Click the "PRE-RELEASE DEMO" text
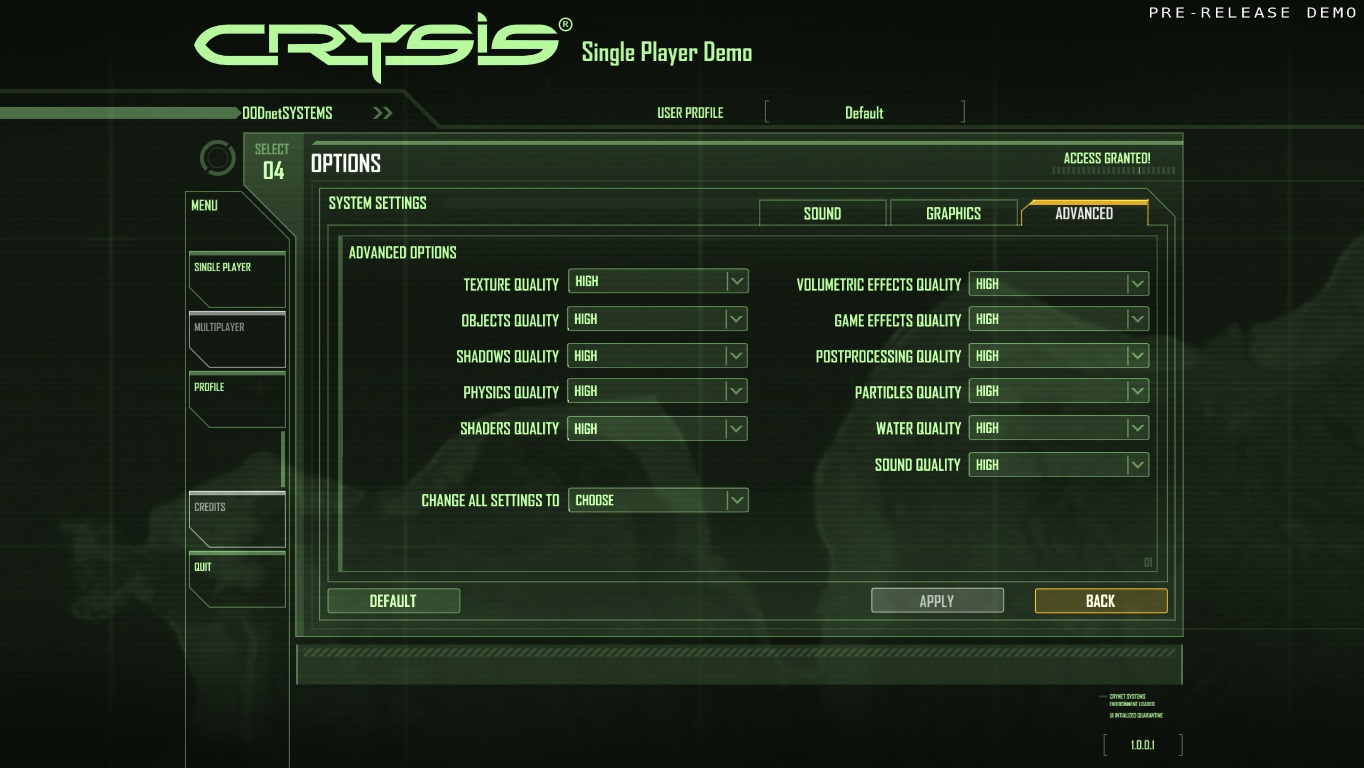The width and height of the screenshot is (1364, 768). (1253, 12)
